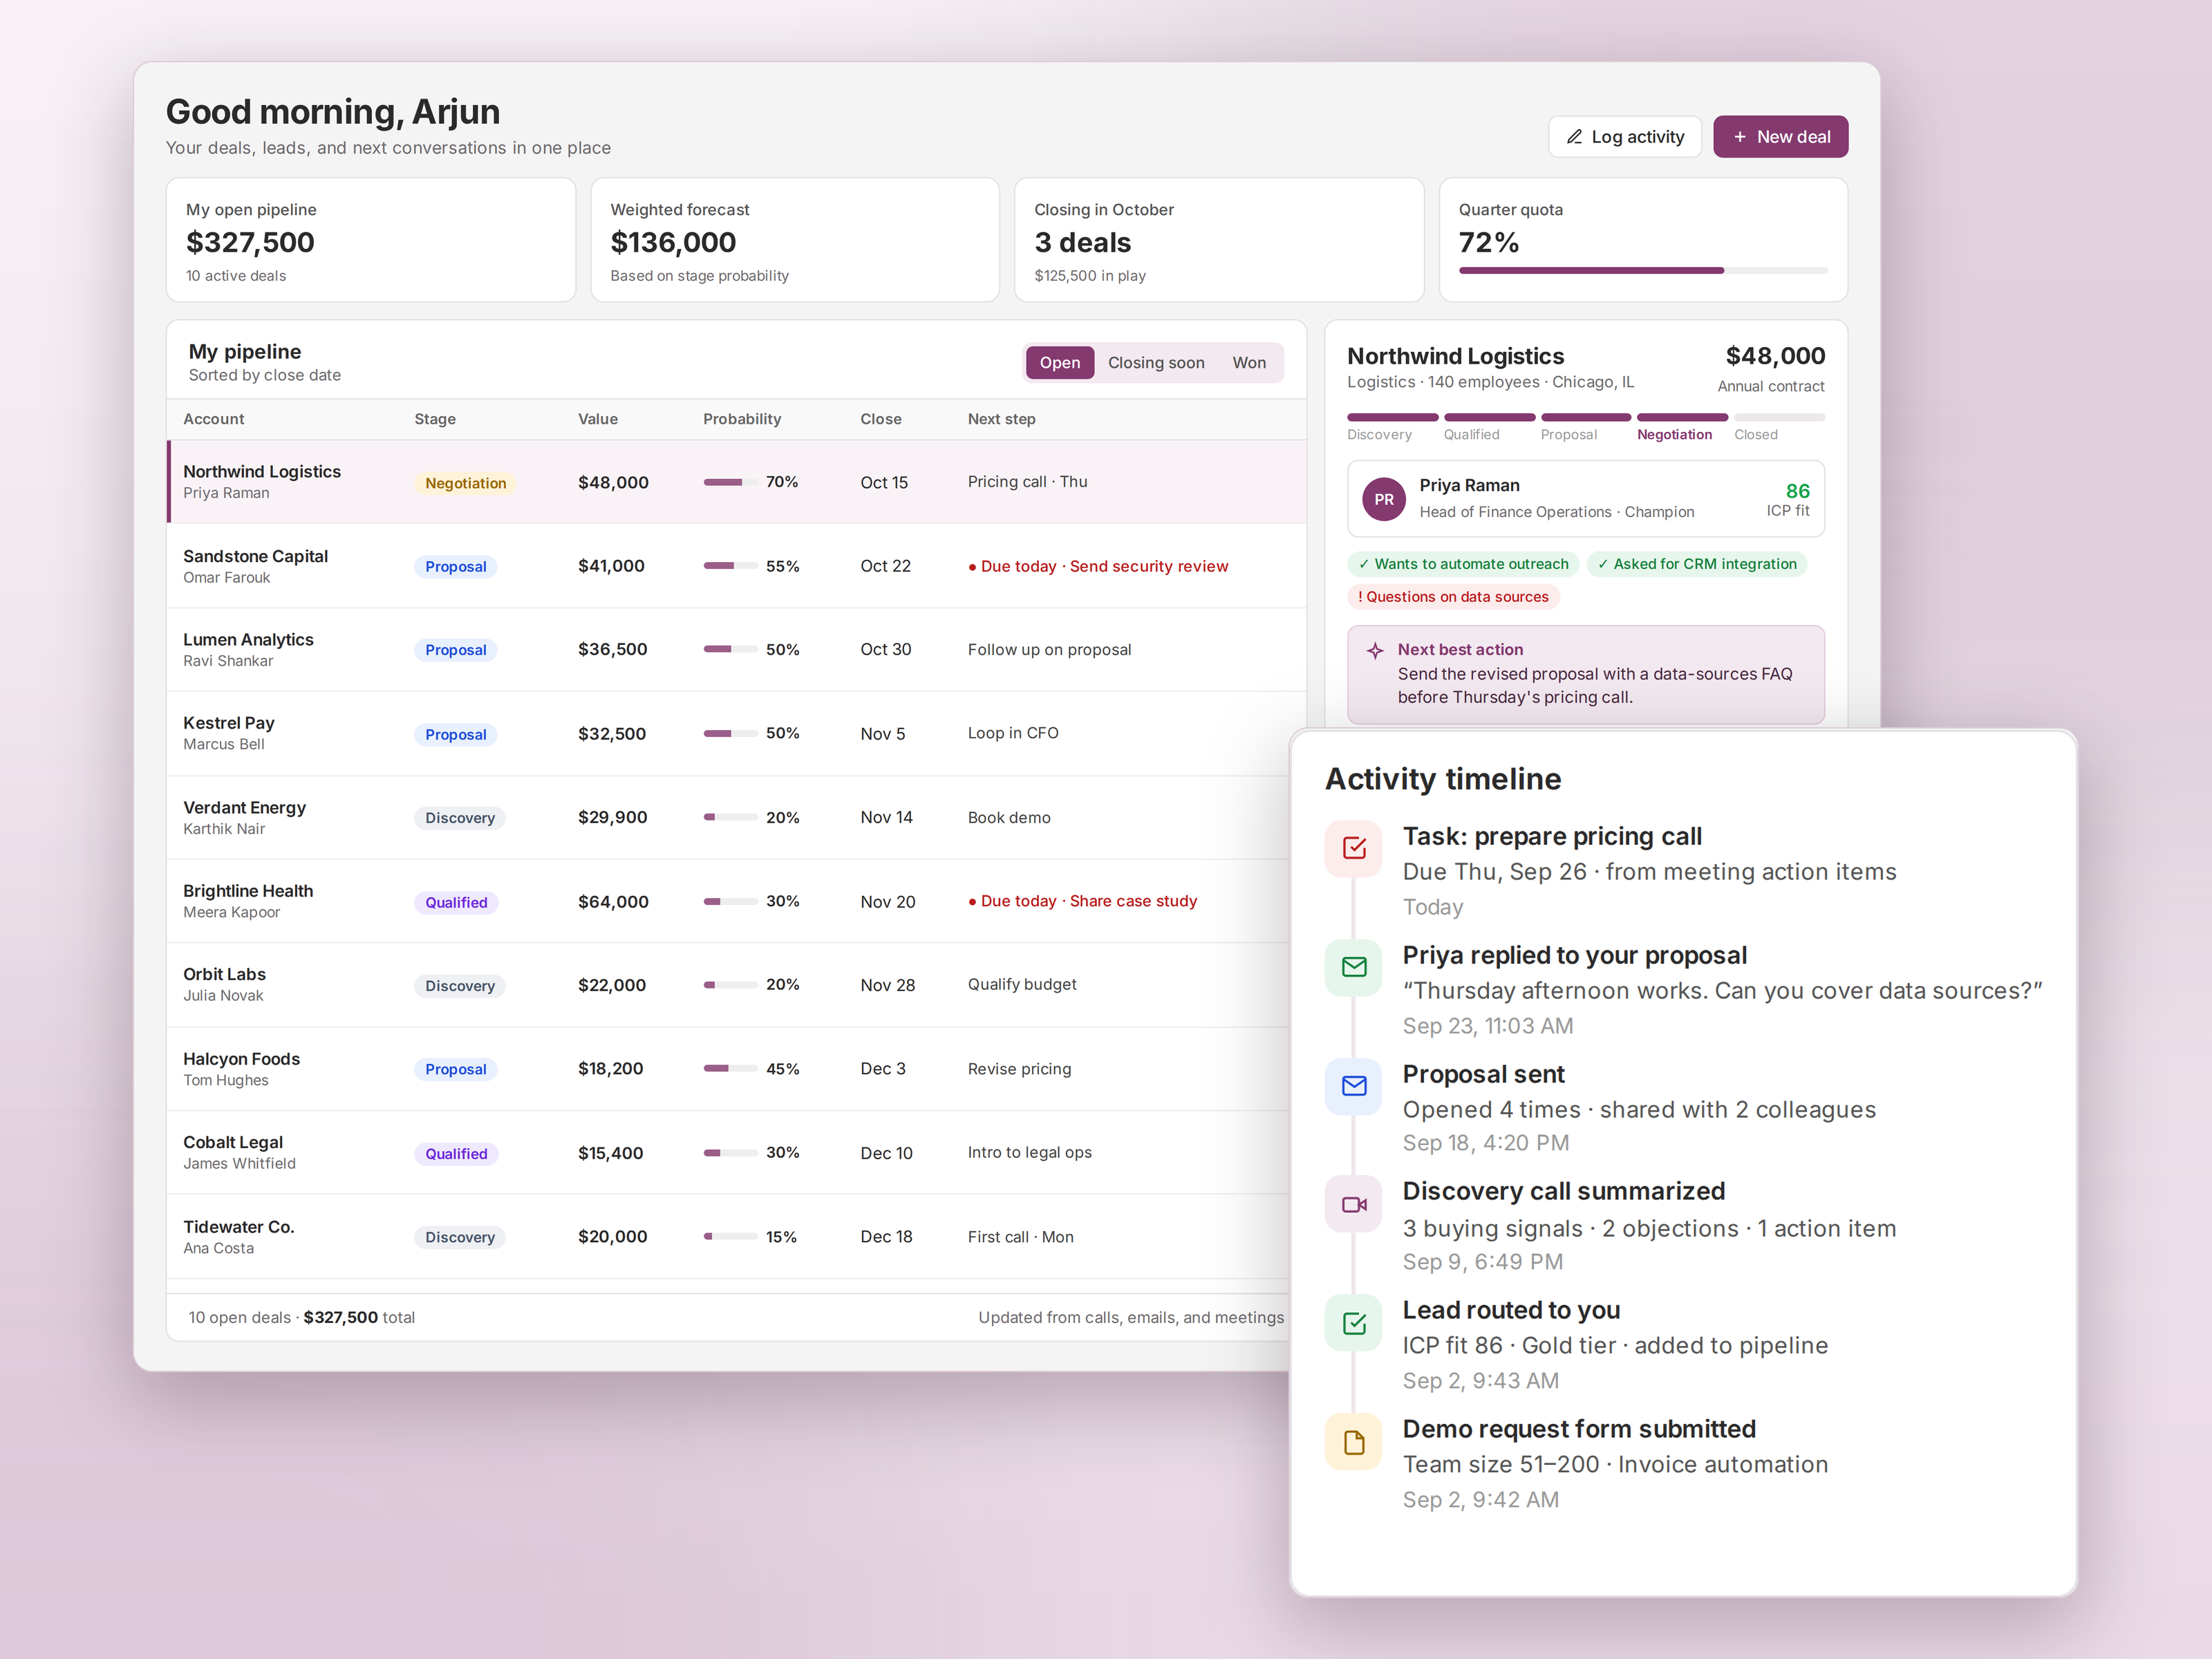This screenshot has width=2212, height=1659.
Task: Click Due today · Send security review
Action: click(x=1098, y=566)
